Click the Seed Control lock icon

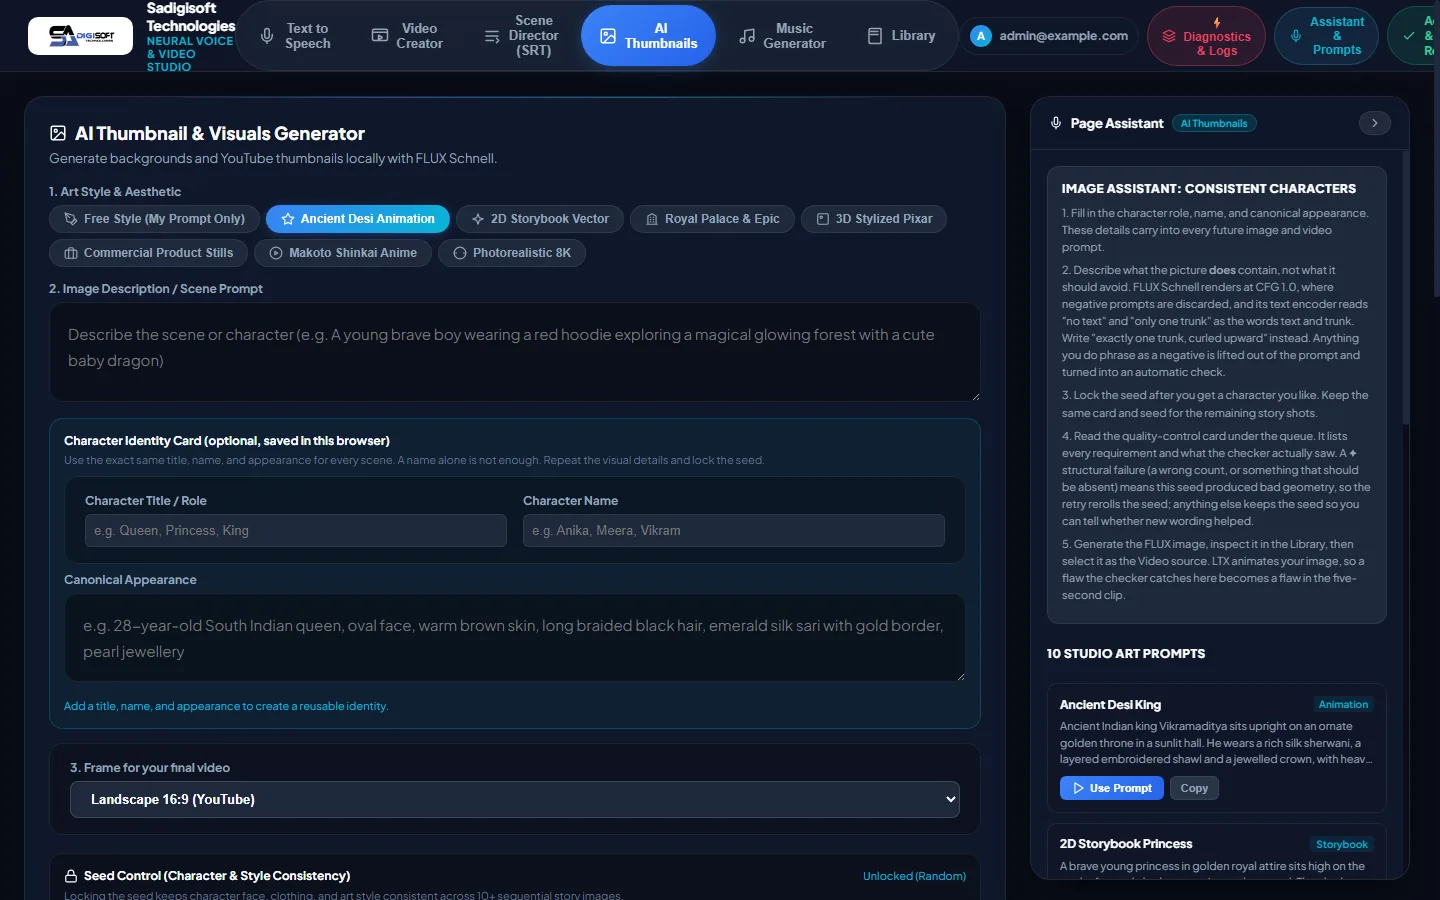71,876
